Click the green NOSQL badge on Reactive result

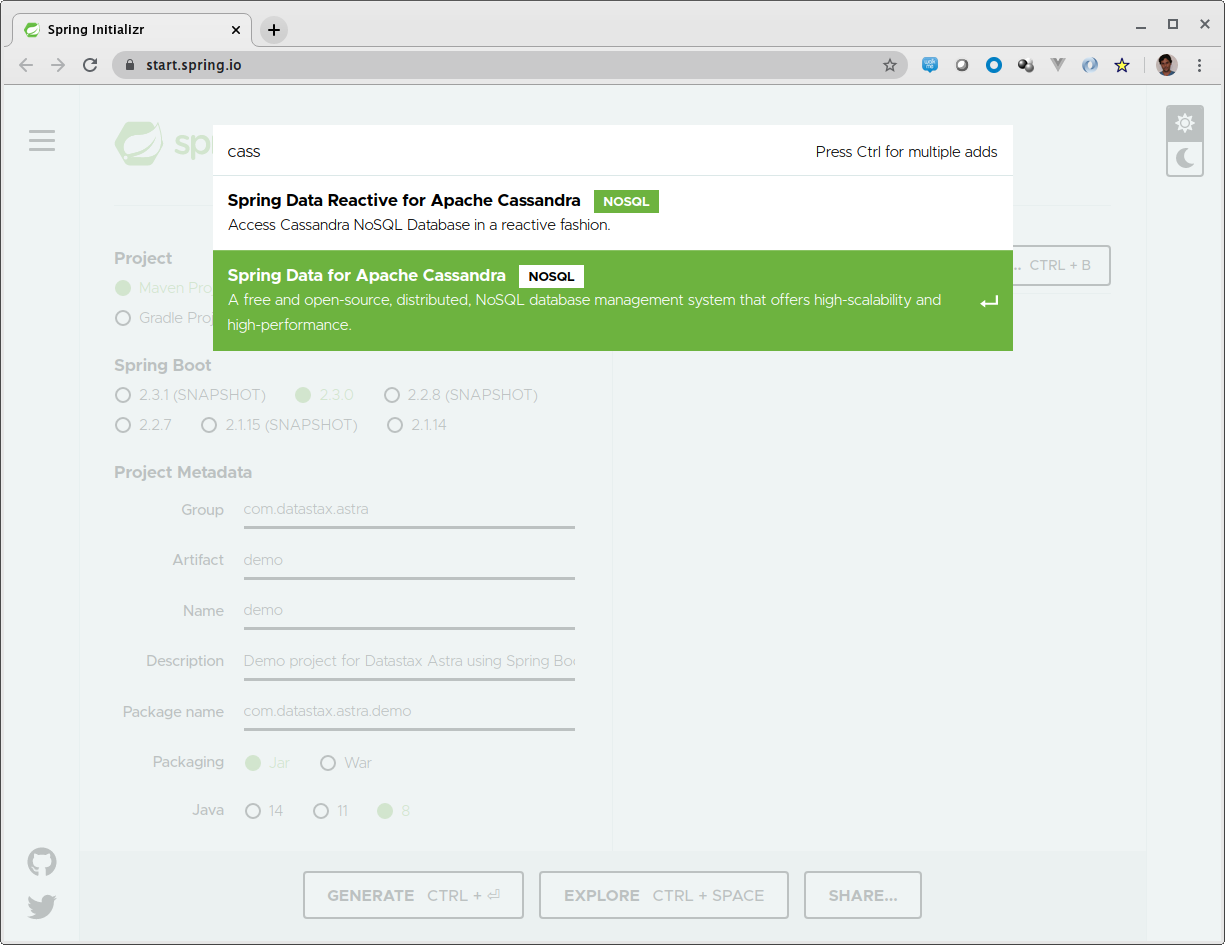point(626,201)
